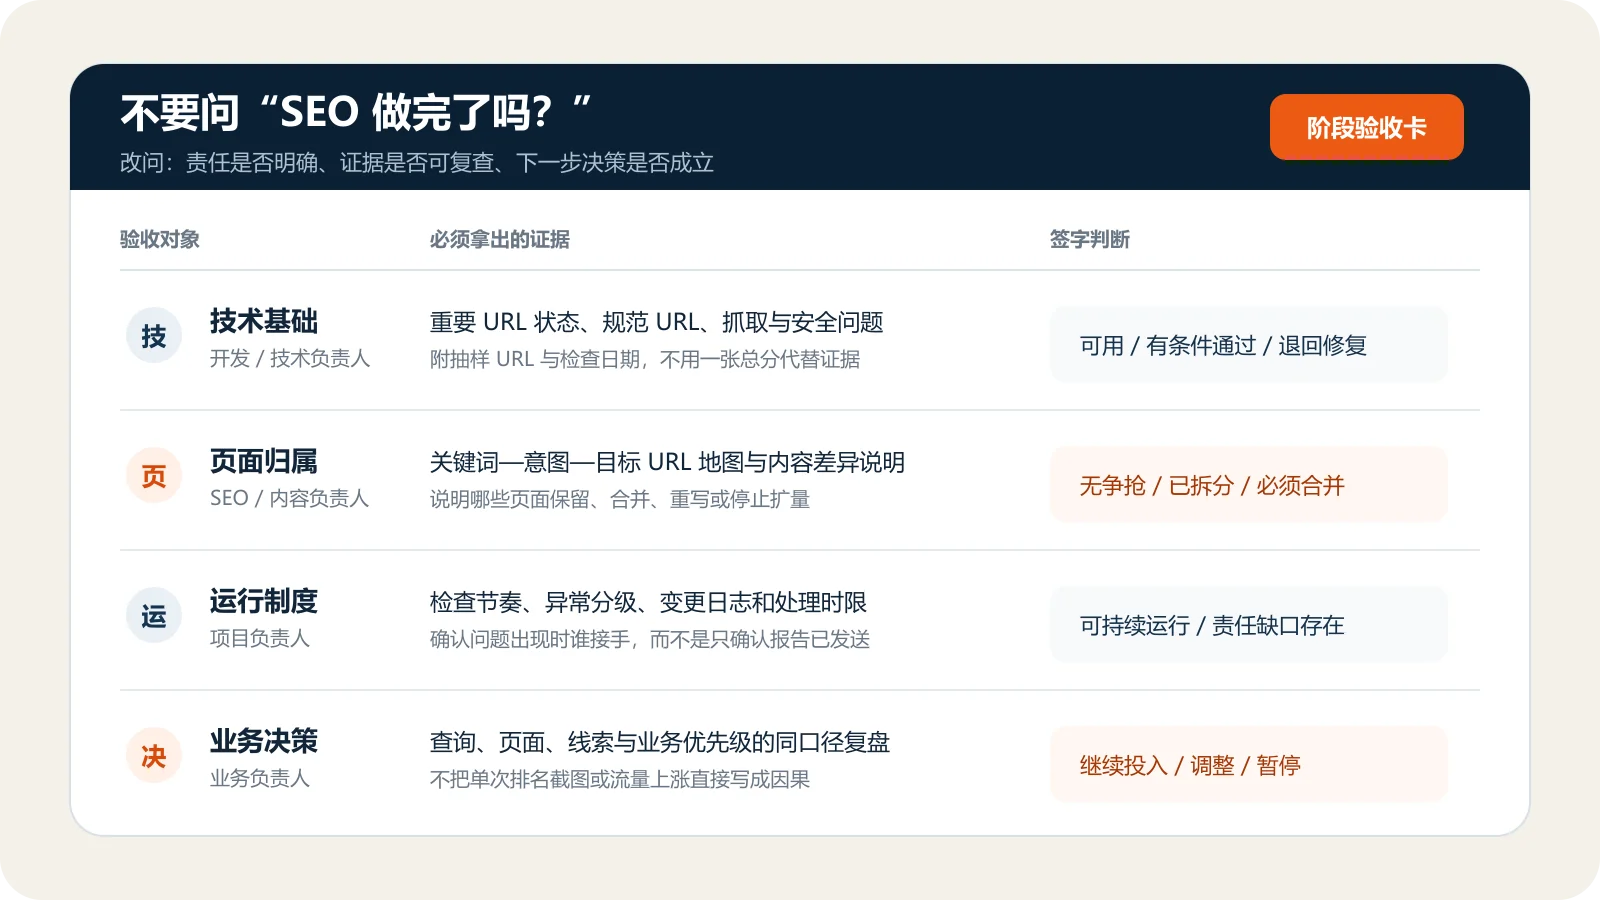Click the 技术基础 row title
The height and width of the screenshot is (900, 1600).
coord(264,321)
